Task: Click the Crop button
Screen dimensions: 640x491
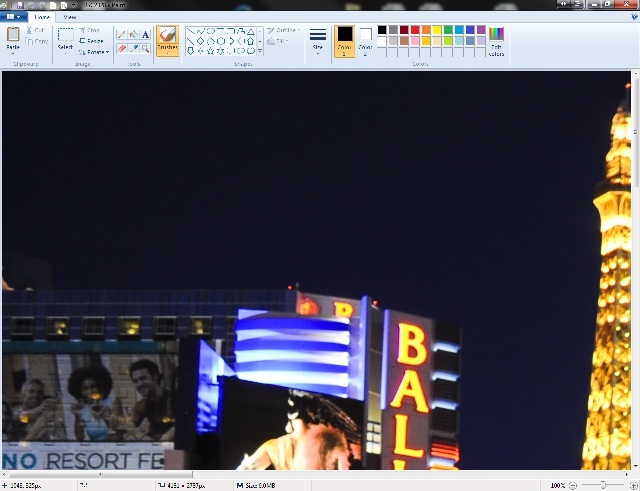Action: (x=89, y=30)
